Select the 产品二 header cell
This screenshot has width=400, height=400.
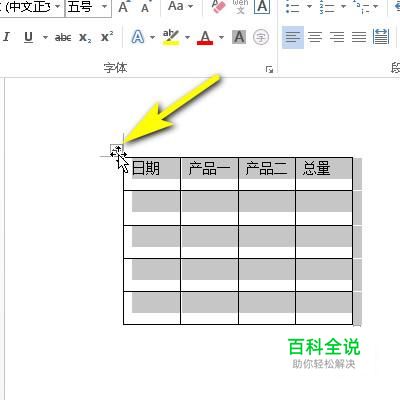coord(267,174)
